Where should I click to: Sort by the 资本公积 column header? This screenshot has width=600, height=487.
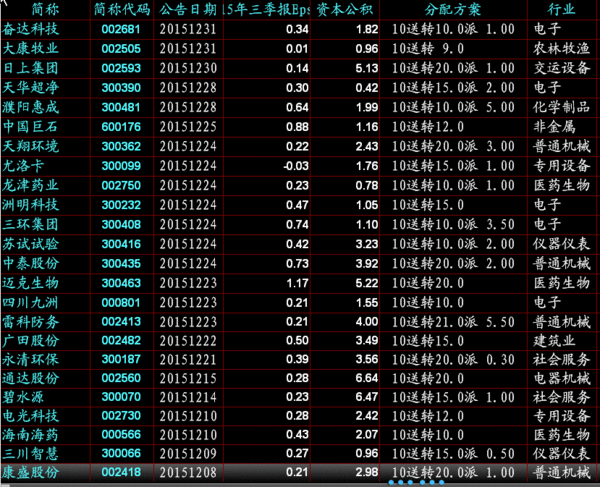click(x=344, y=10)
